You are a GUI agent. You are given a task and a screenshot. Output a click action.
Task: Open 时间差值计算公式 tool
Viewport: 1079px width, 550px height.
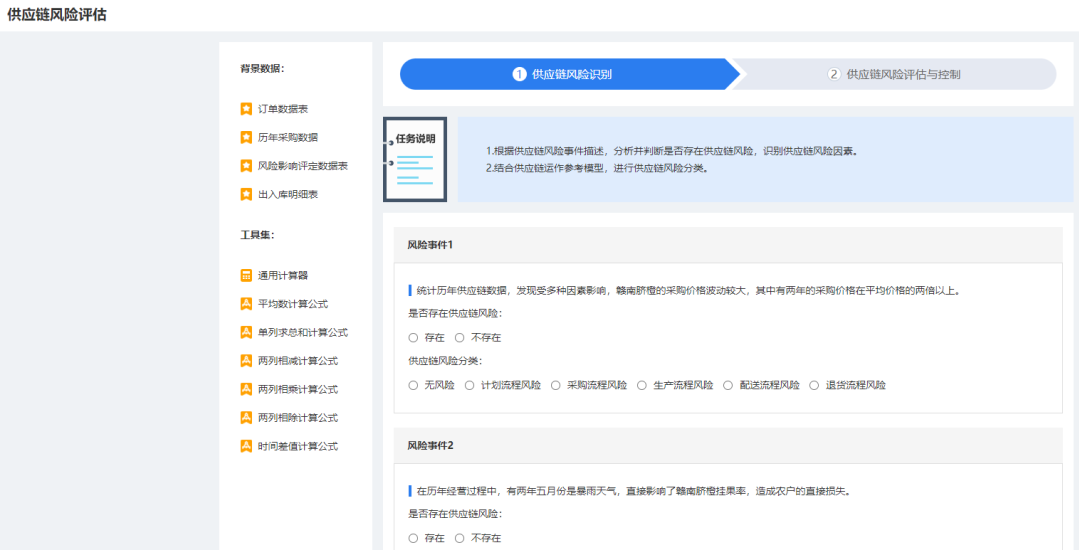click(298, 446)
